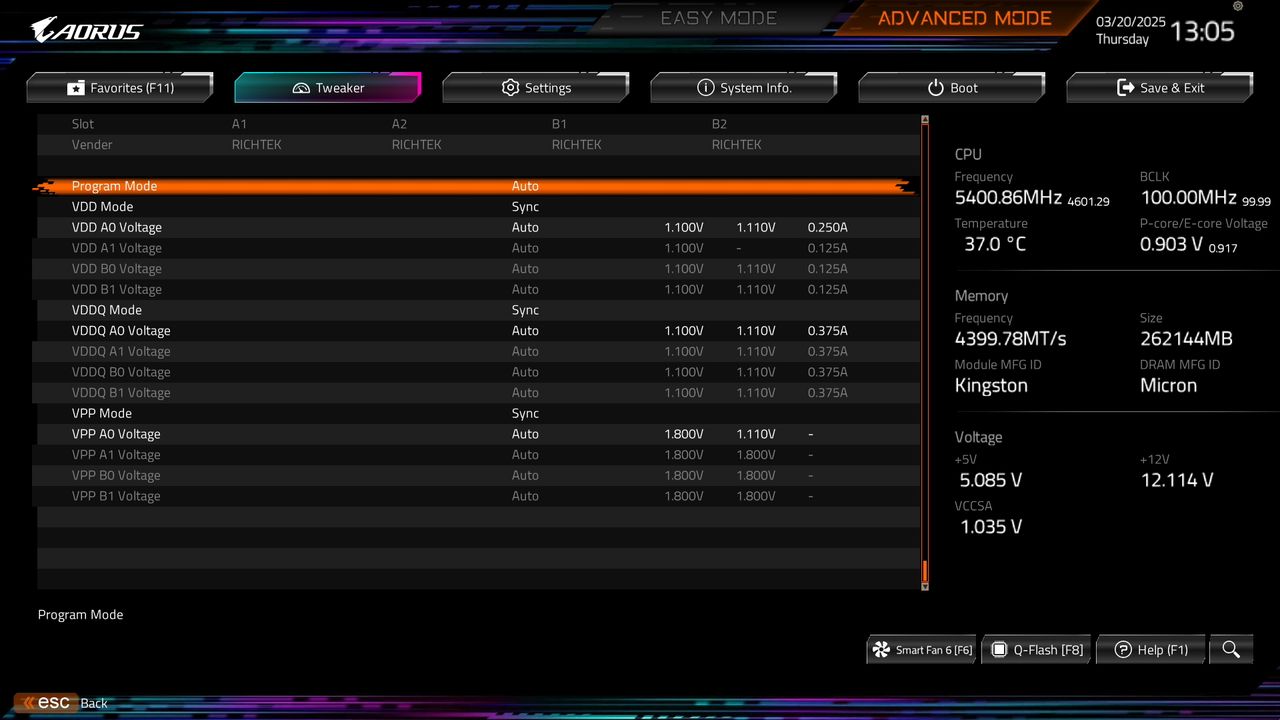This screenshot has height=720, width=1280.
Task: Click the esc Back button
Action: [x=62, y=703]
